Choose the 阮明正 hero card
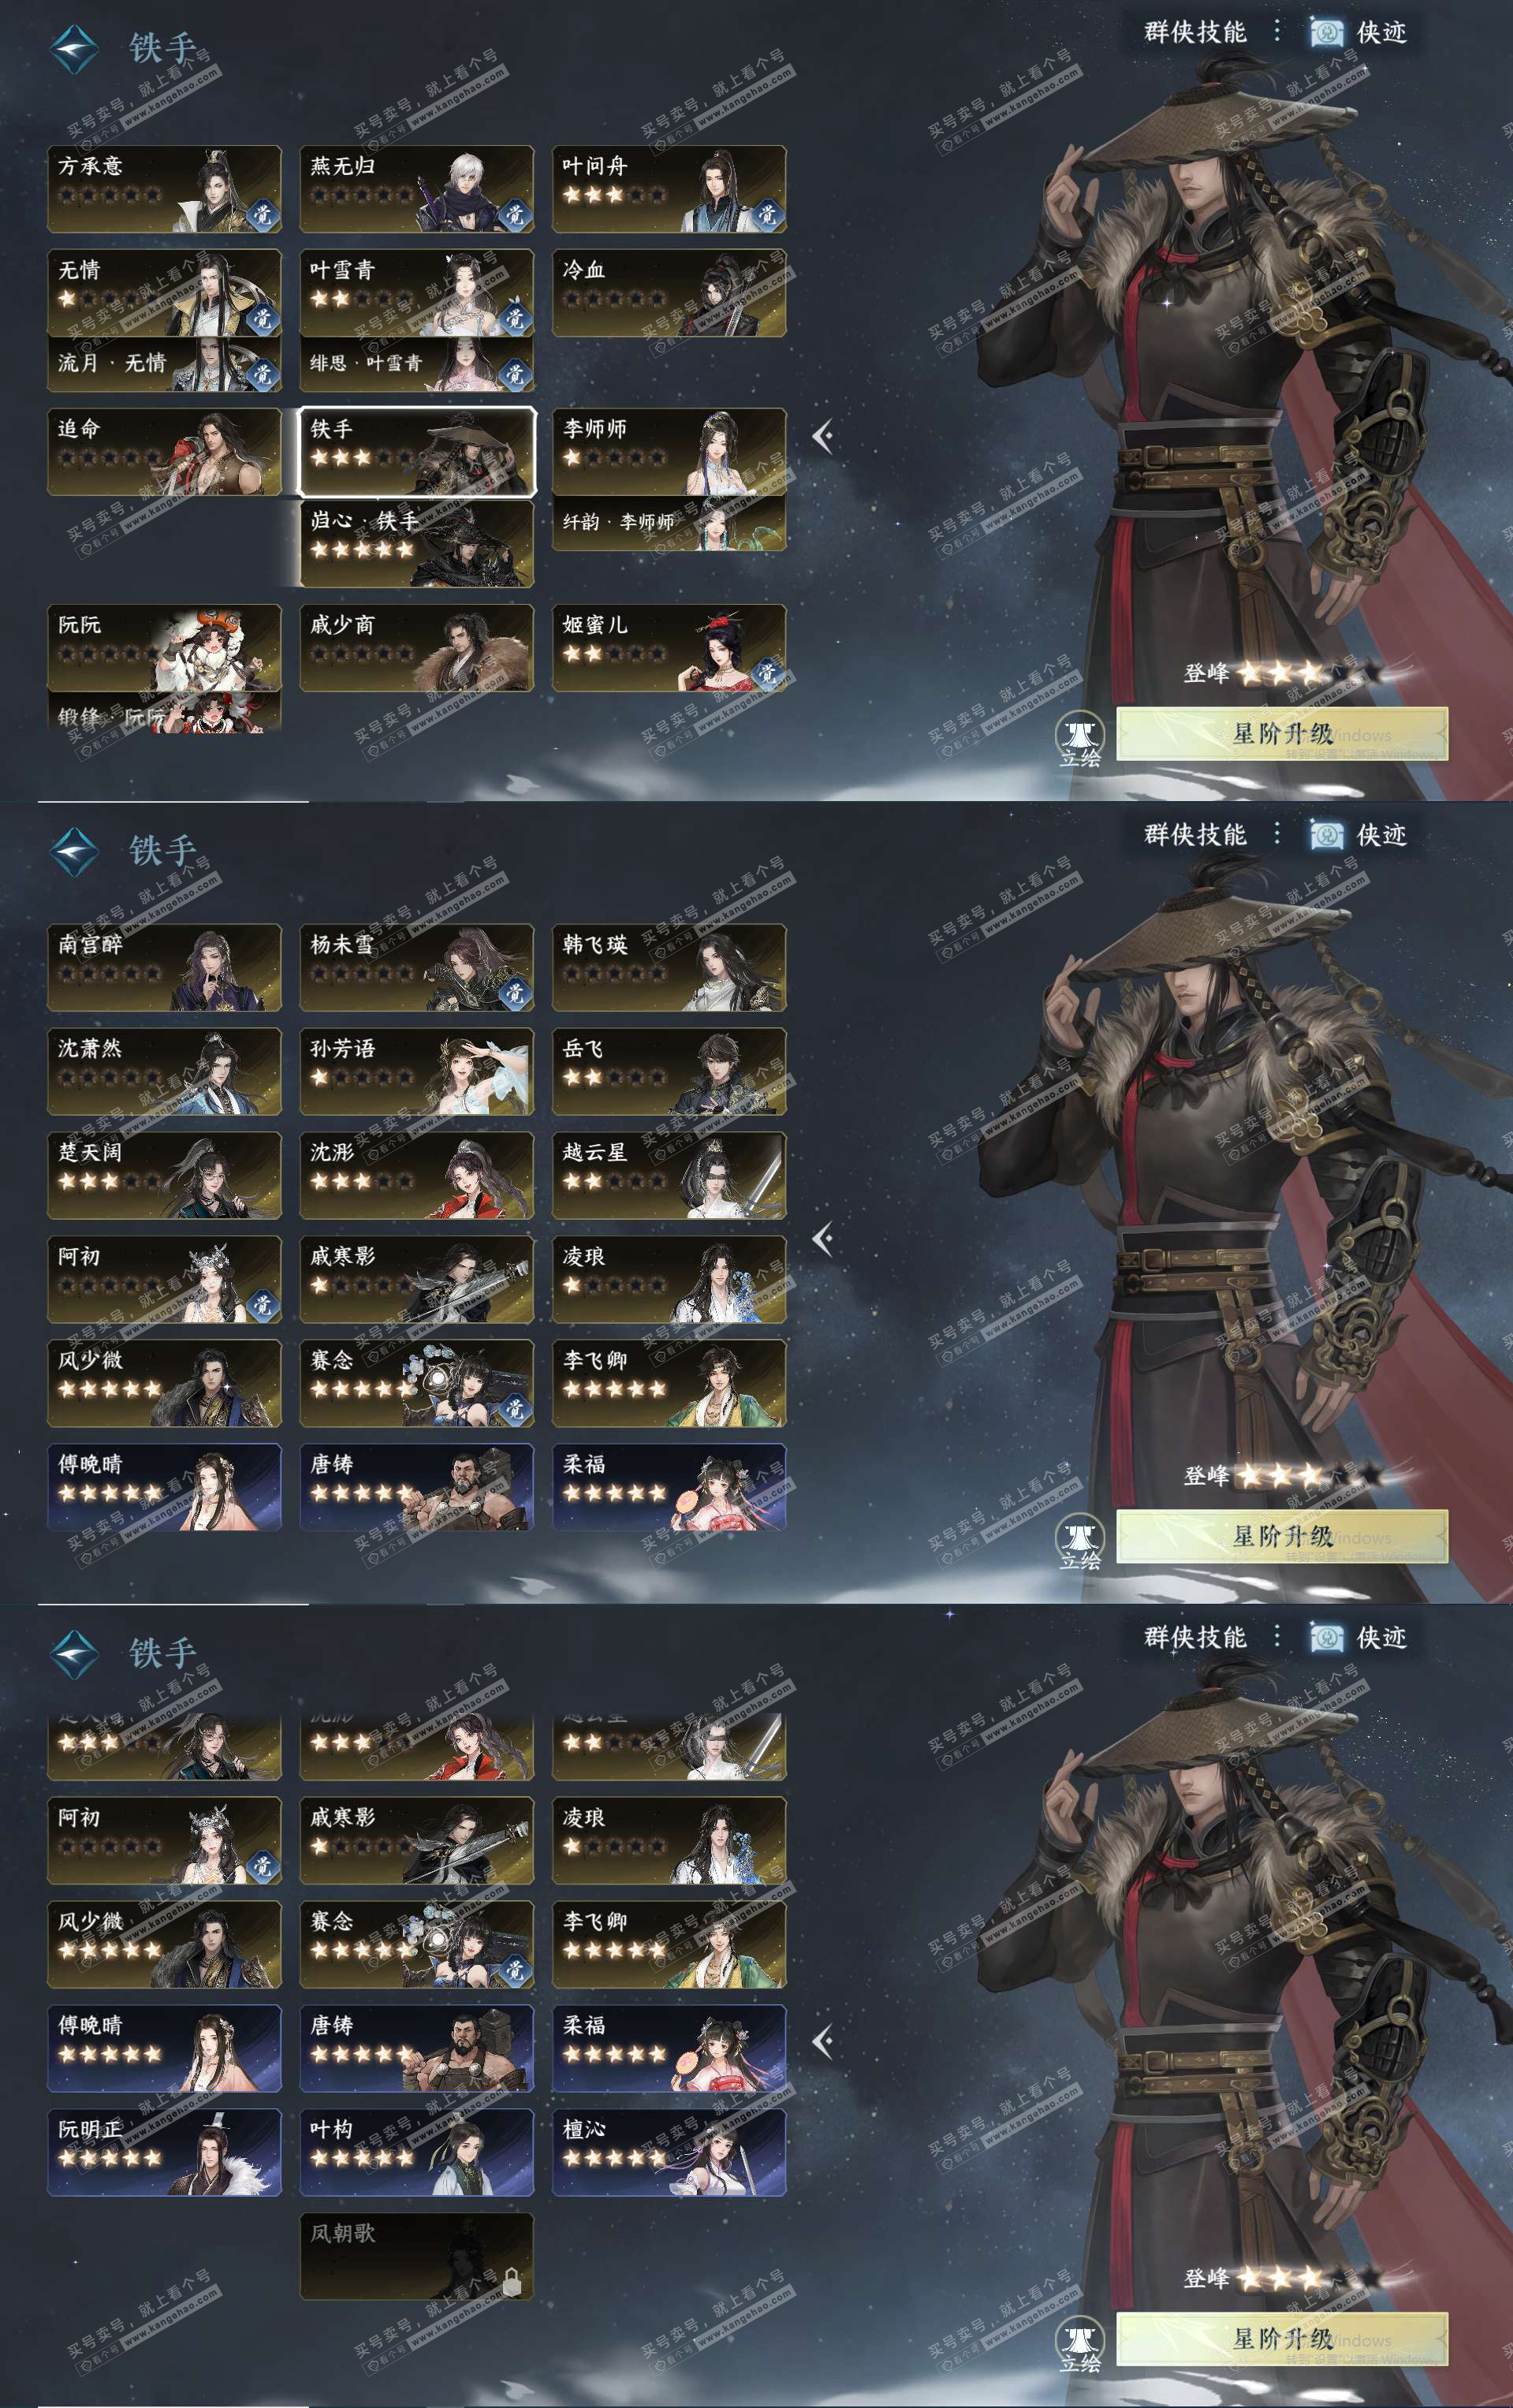Screen dimensions: 1513x2408 (x=164, y=2152)
